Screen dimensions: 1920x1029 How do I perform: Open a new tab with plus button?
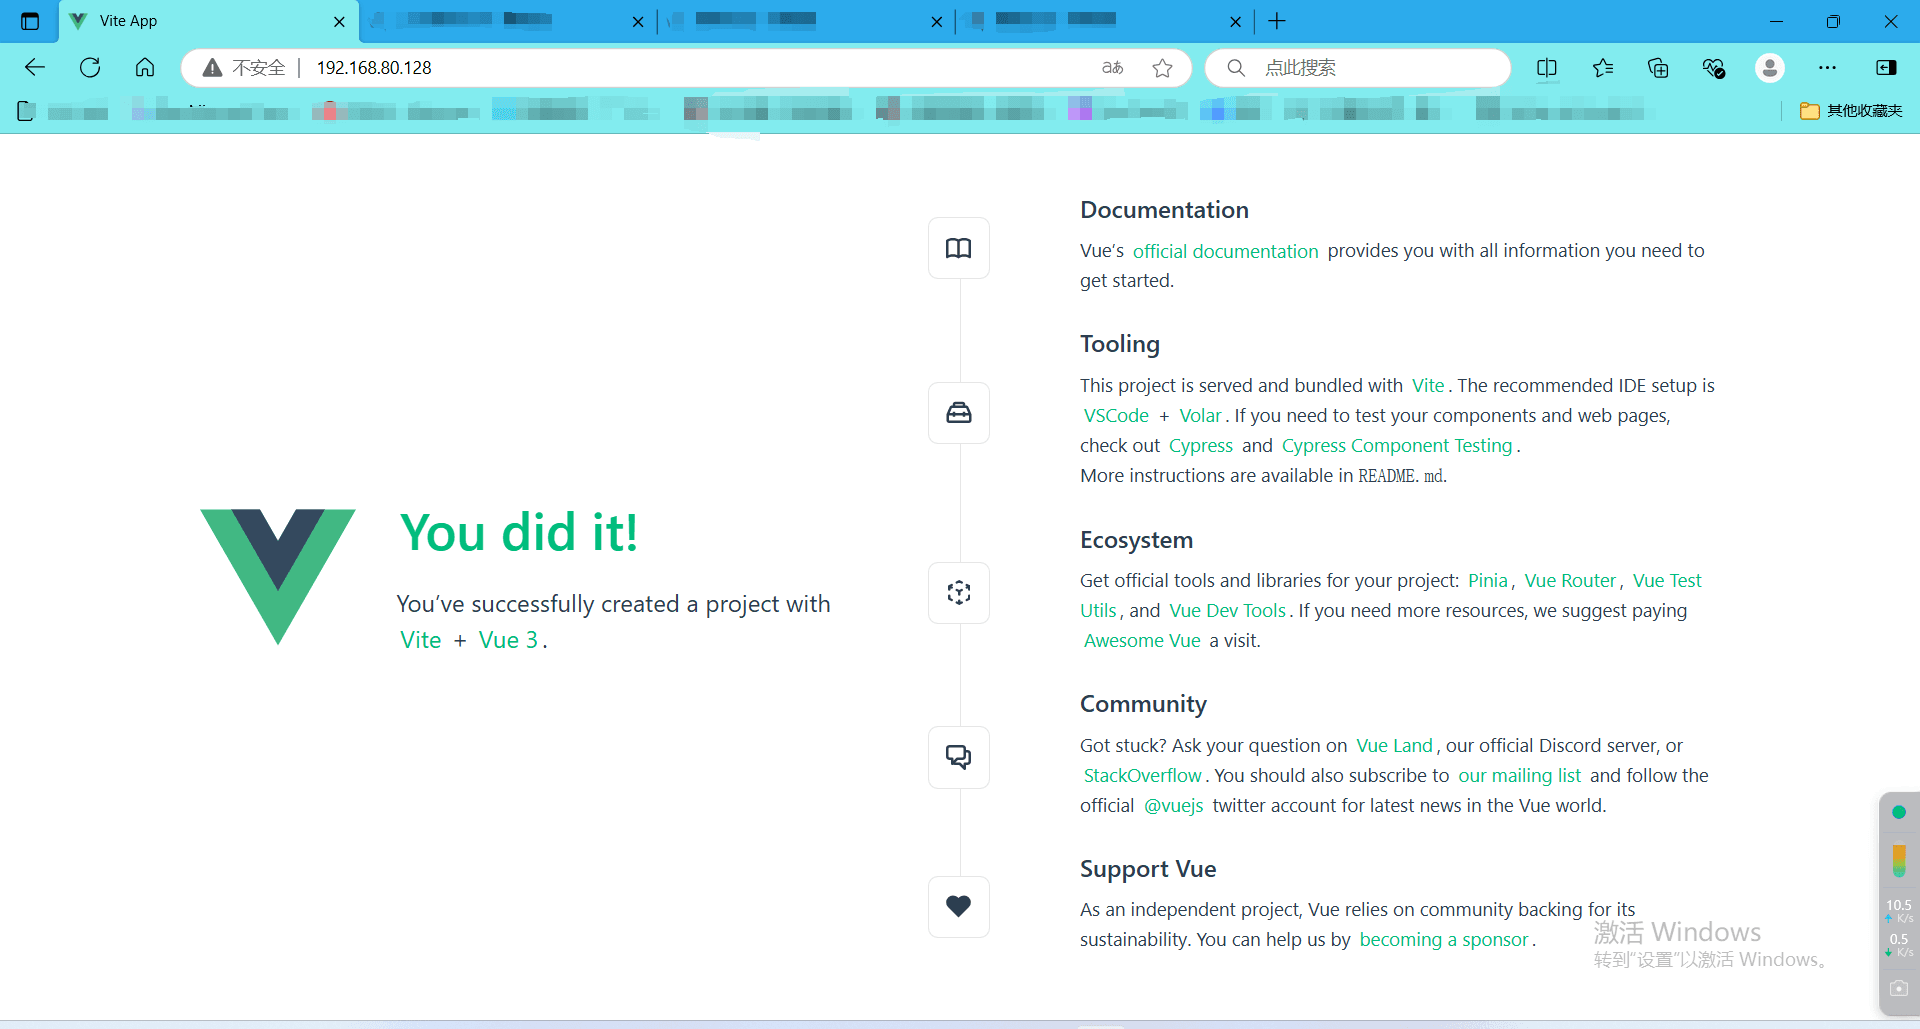1277,21
